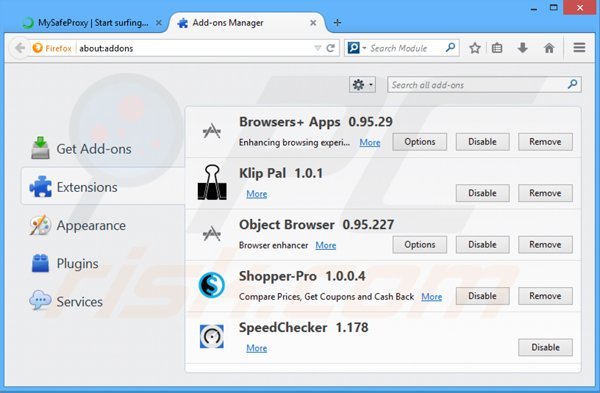The image size is (600, 393).
Task: Select the Object Browser 0.95.227 title
Action: (x=316, y=225)
